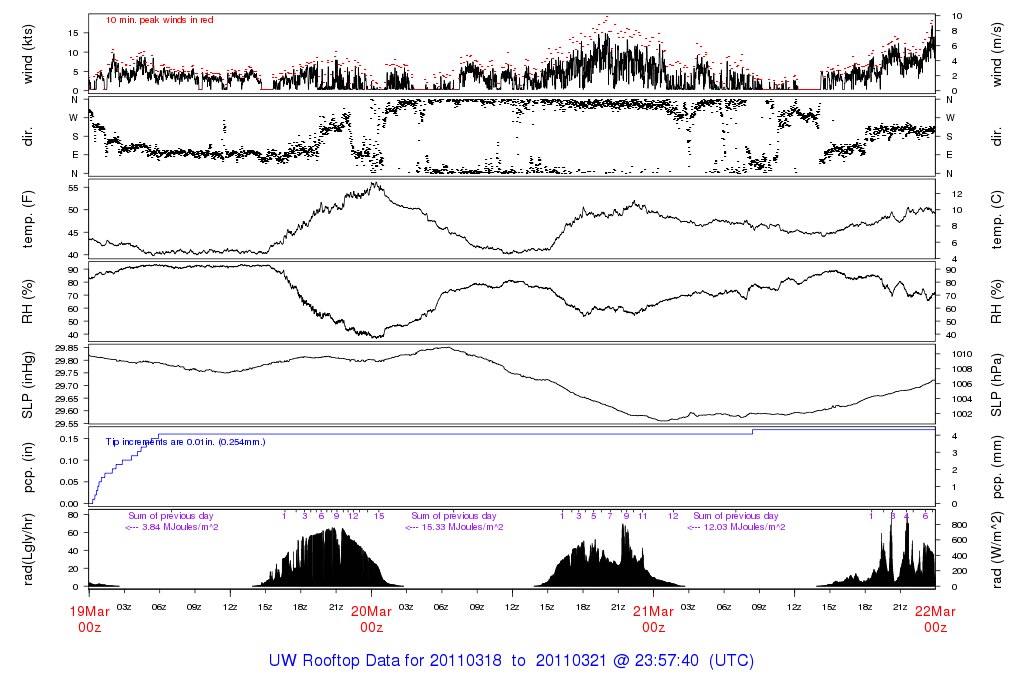Select the 'rad (W/m^2)' axis label
Image resolution: width=1024 pixels, height=700 pixels.
click(996, 550)
